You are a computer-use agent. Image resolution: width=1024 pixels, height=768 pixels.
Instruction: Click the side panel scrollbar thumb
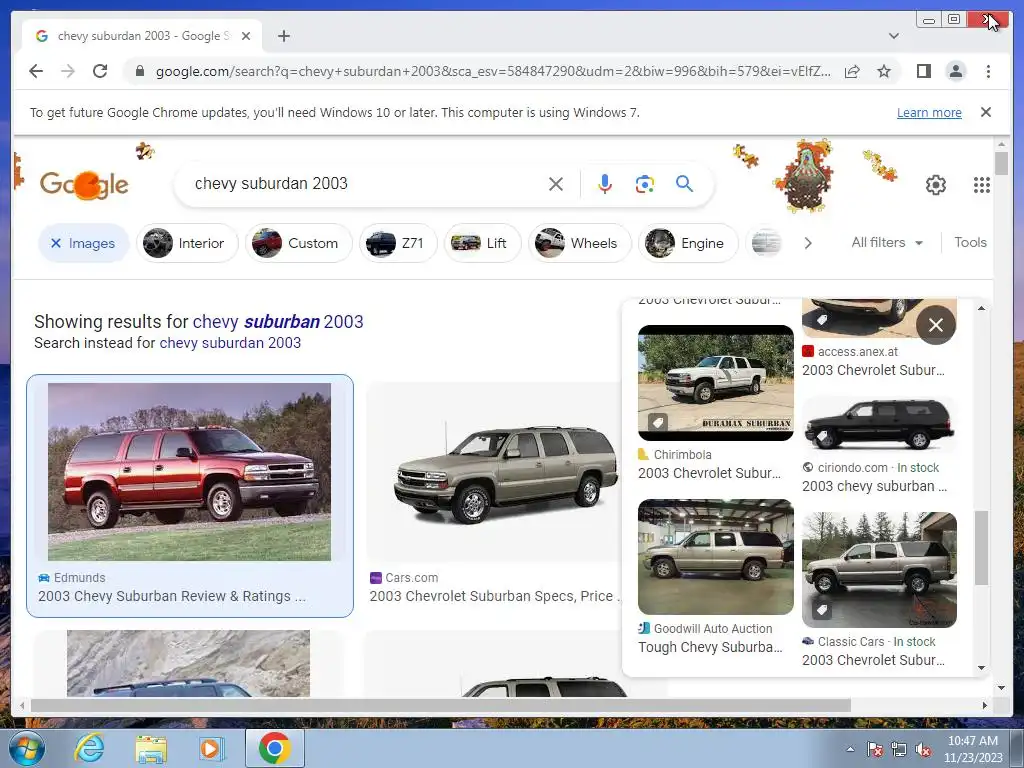[x=981, y=549]
